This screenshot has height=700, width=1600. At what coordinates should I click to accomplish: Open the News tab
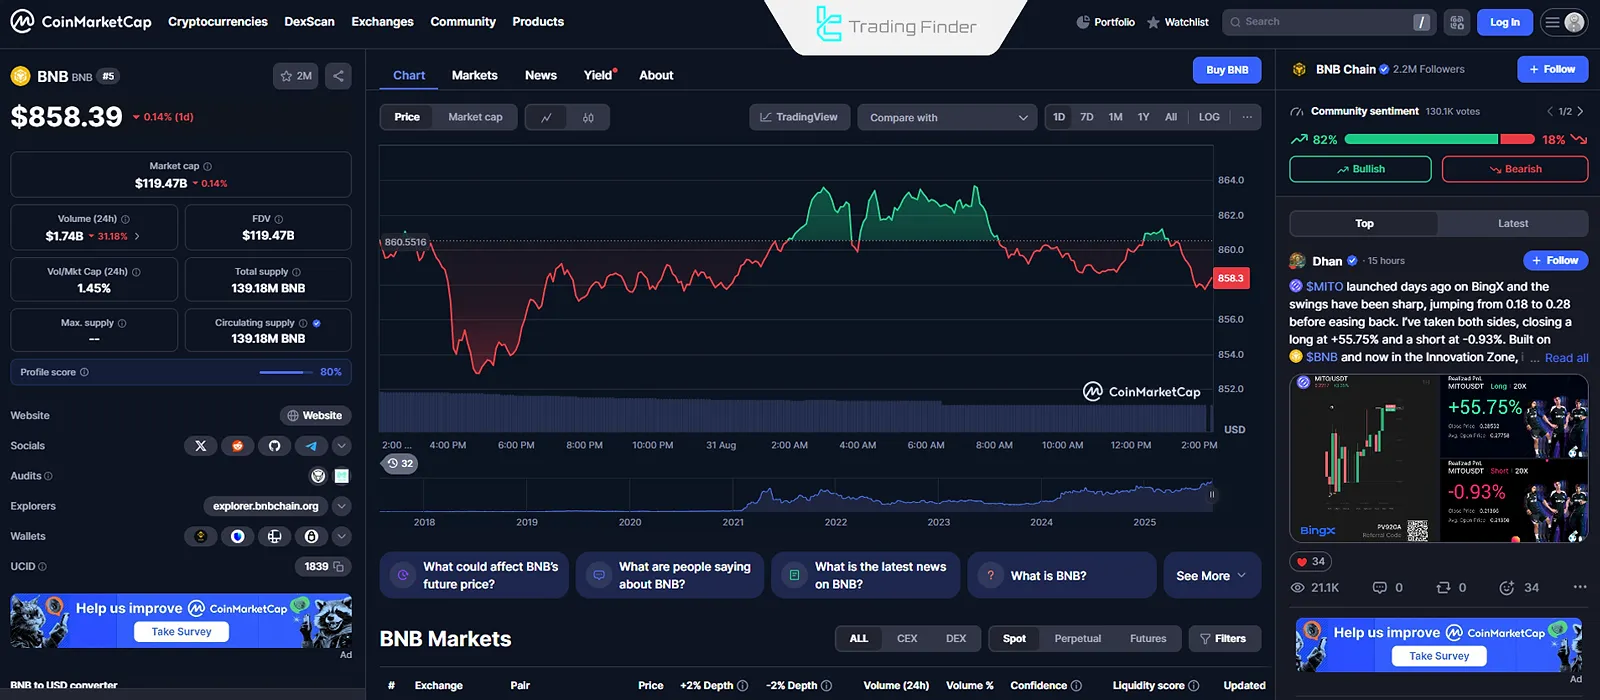pos(541,76)
